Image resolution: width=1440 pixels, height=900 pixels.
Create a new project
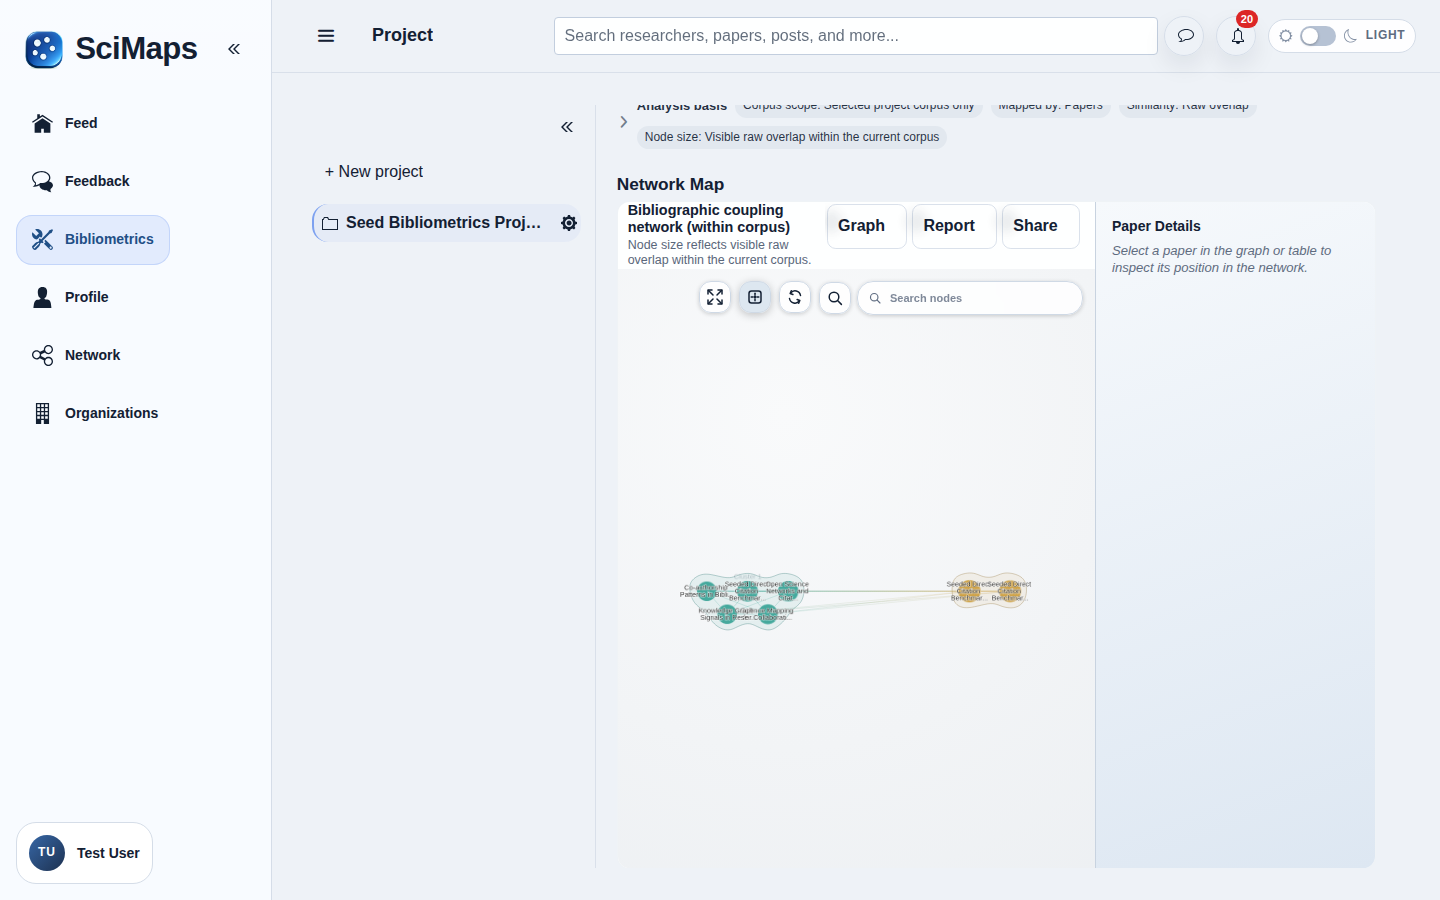click(374, 172)
